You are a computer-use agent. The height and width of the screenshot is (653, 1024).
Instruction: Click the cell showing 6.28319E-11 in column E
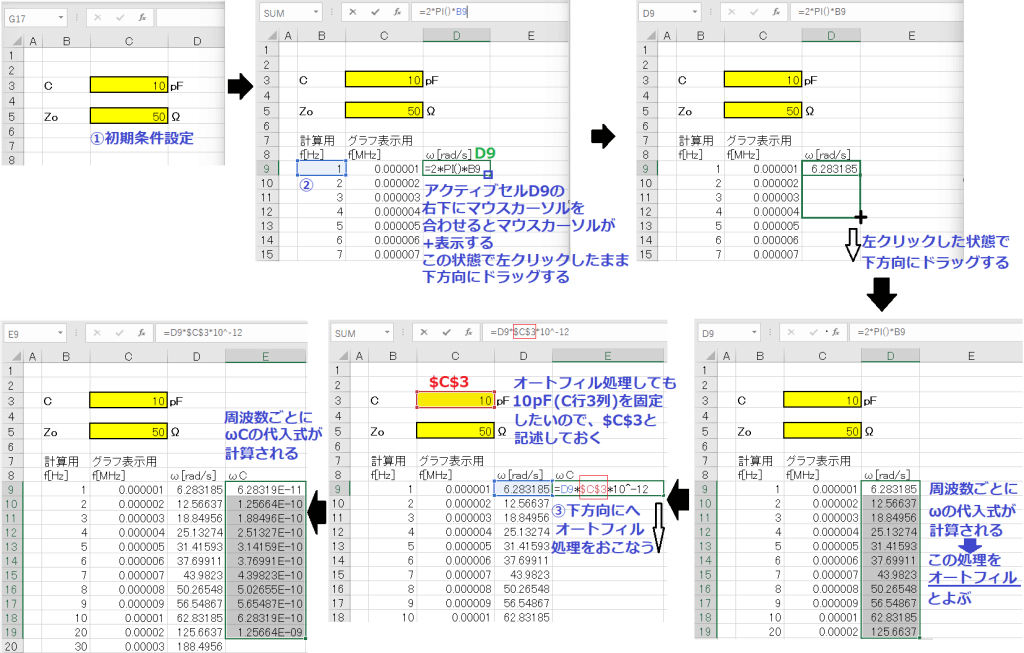[x=265, y=490]
